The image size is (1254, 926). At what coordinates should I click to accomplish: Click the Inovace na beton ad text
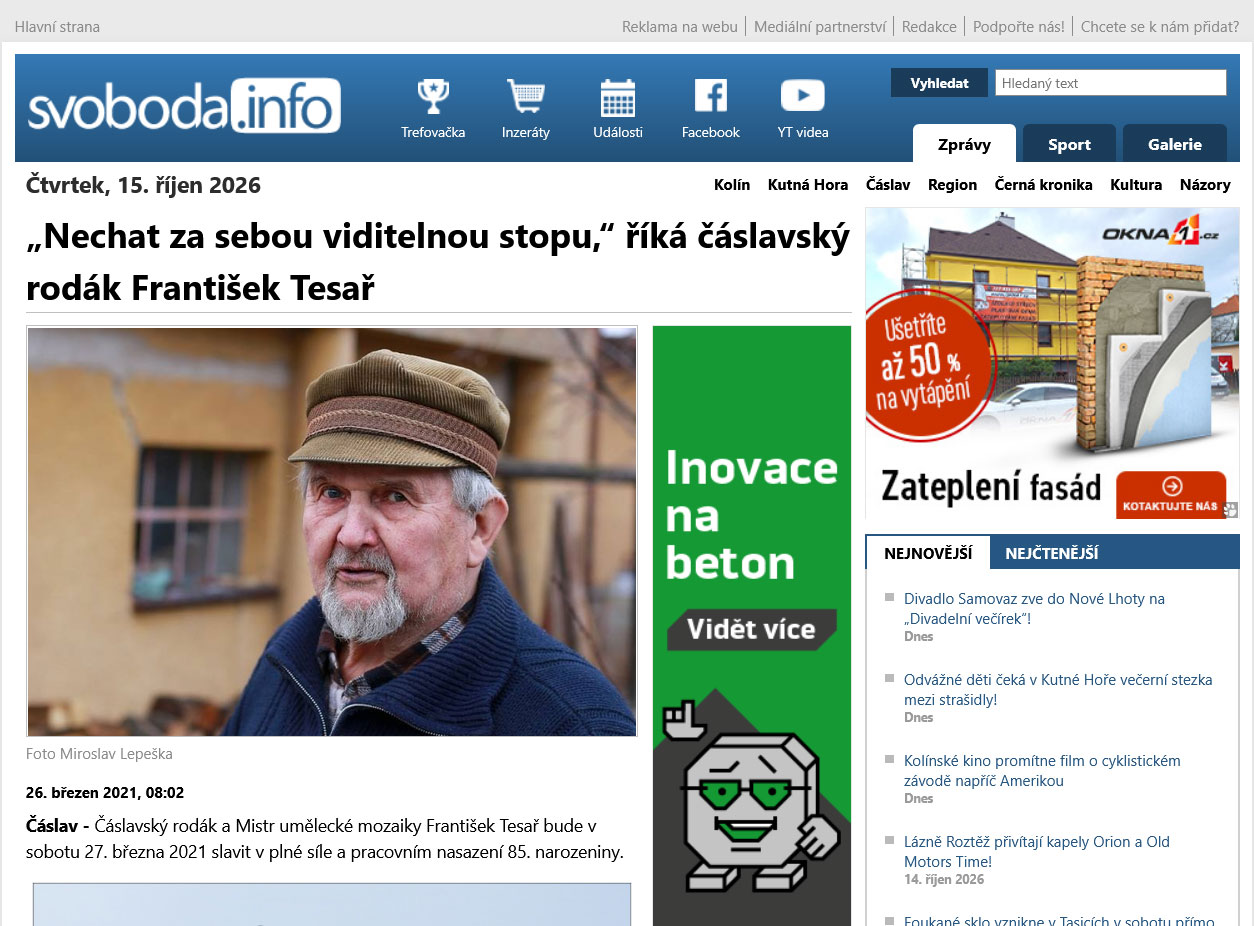(x=751, y=515)
